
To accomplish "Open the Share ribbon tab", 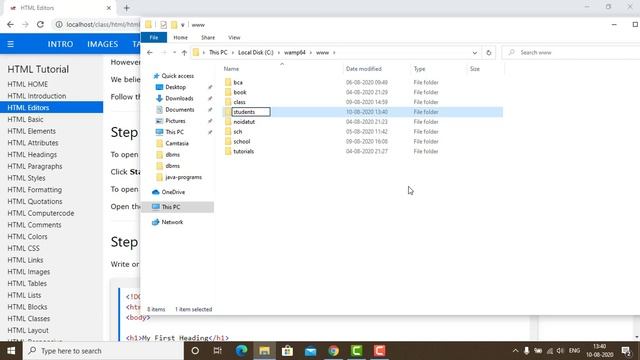I will 208,38.
